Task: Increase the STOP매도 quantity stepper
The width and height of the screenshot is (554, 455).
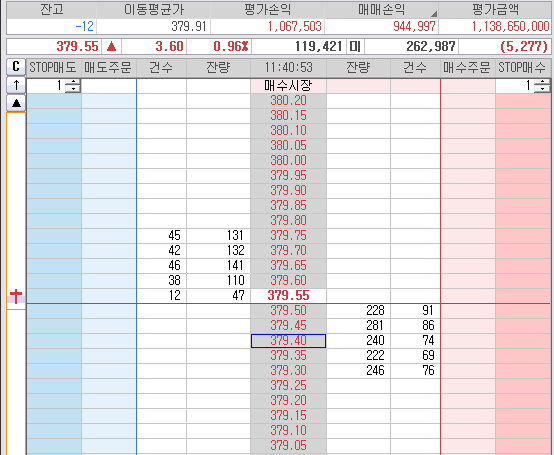Action: (x=73, y=82)
